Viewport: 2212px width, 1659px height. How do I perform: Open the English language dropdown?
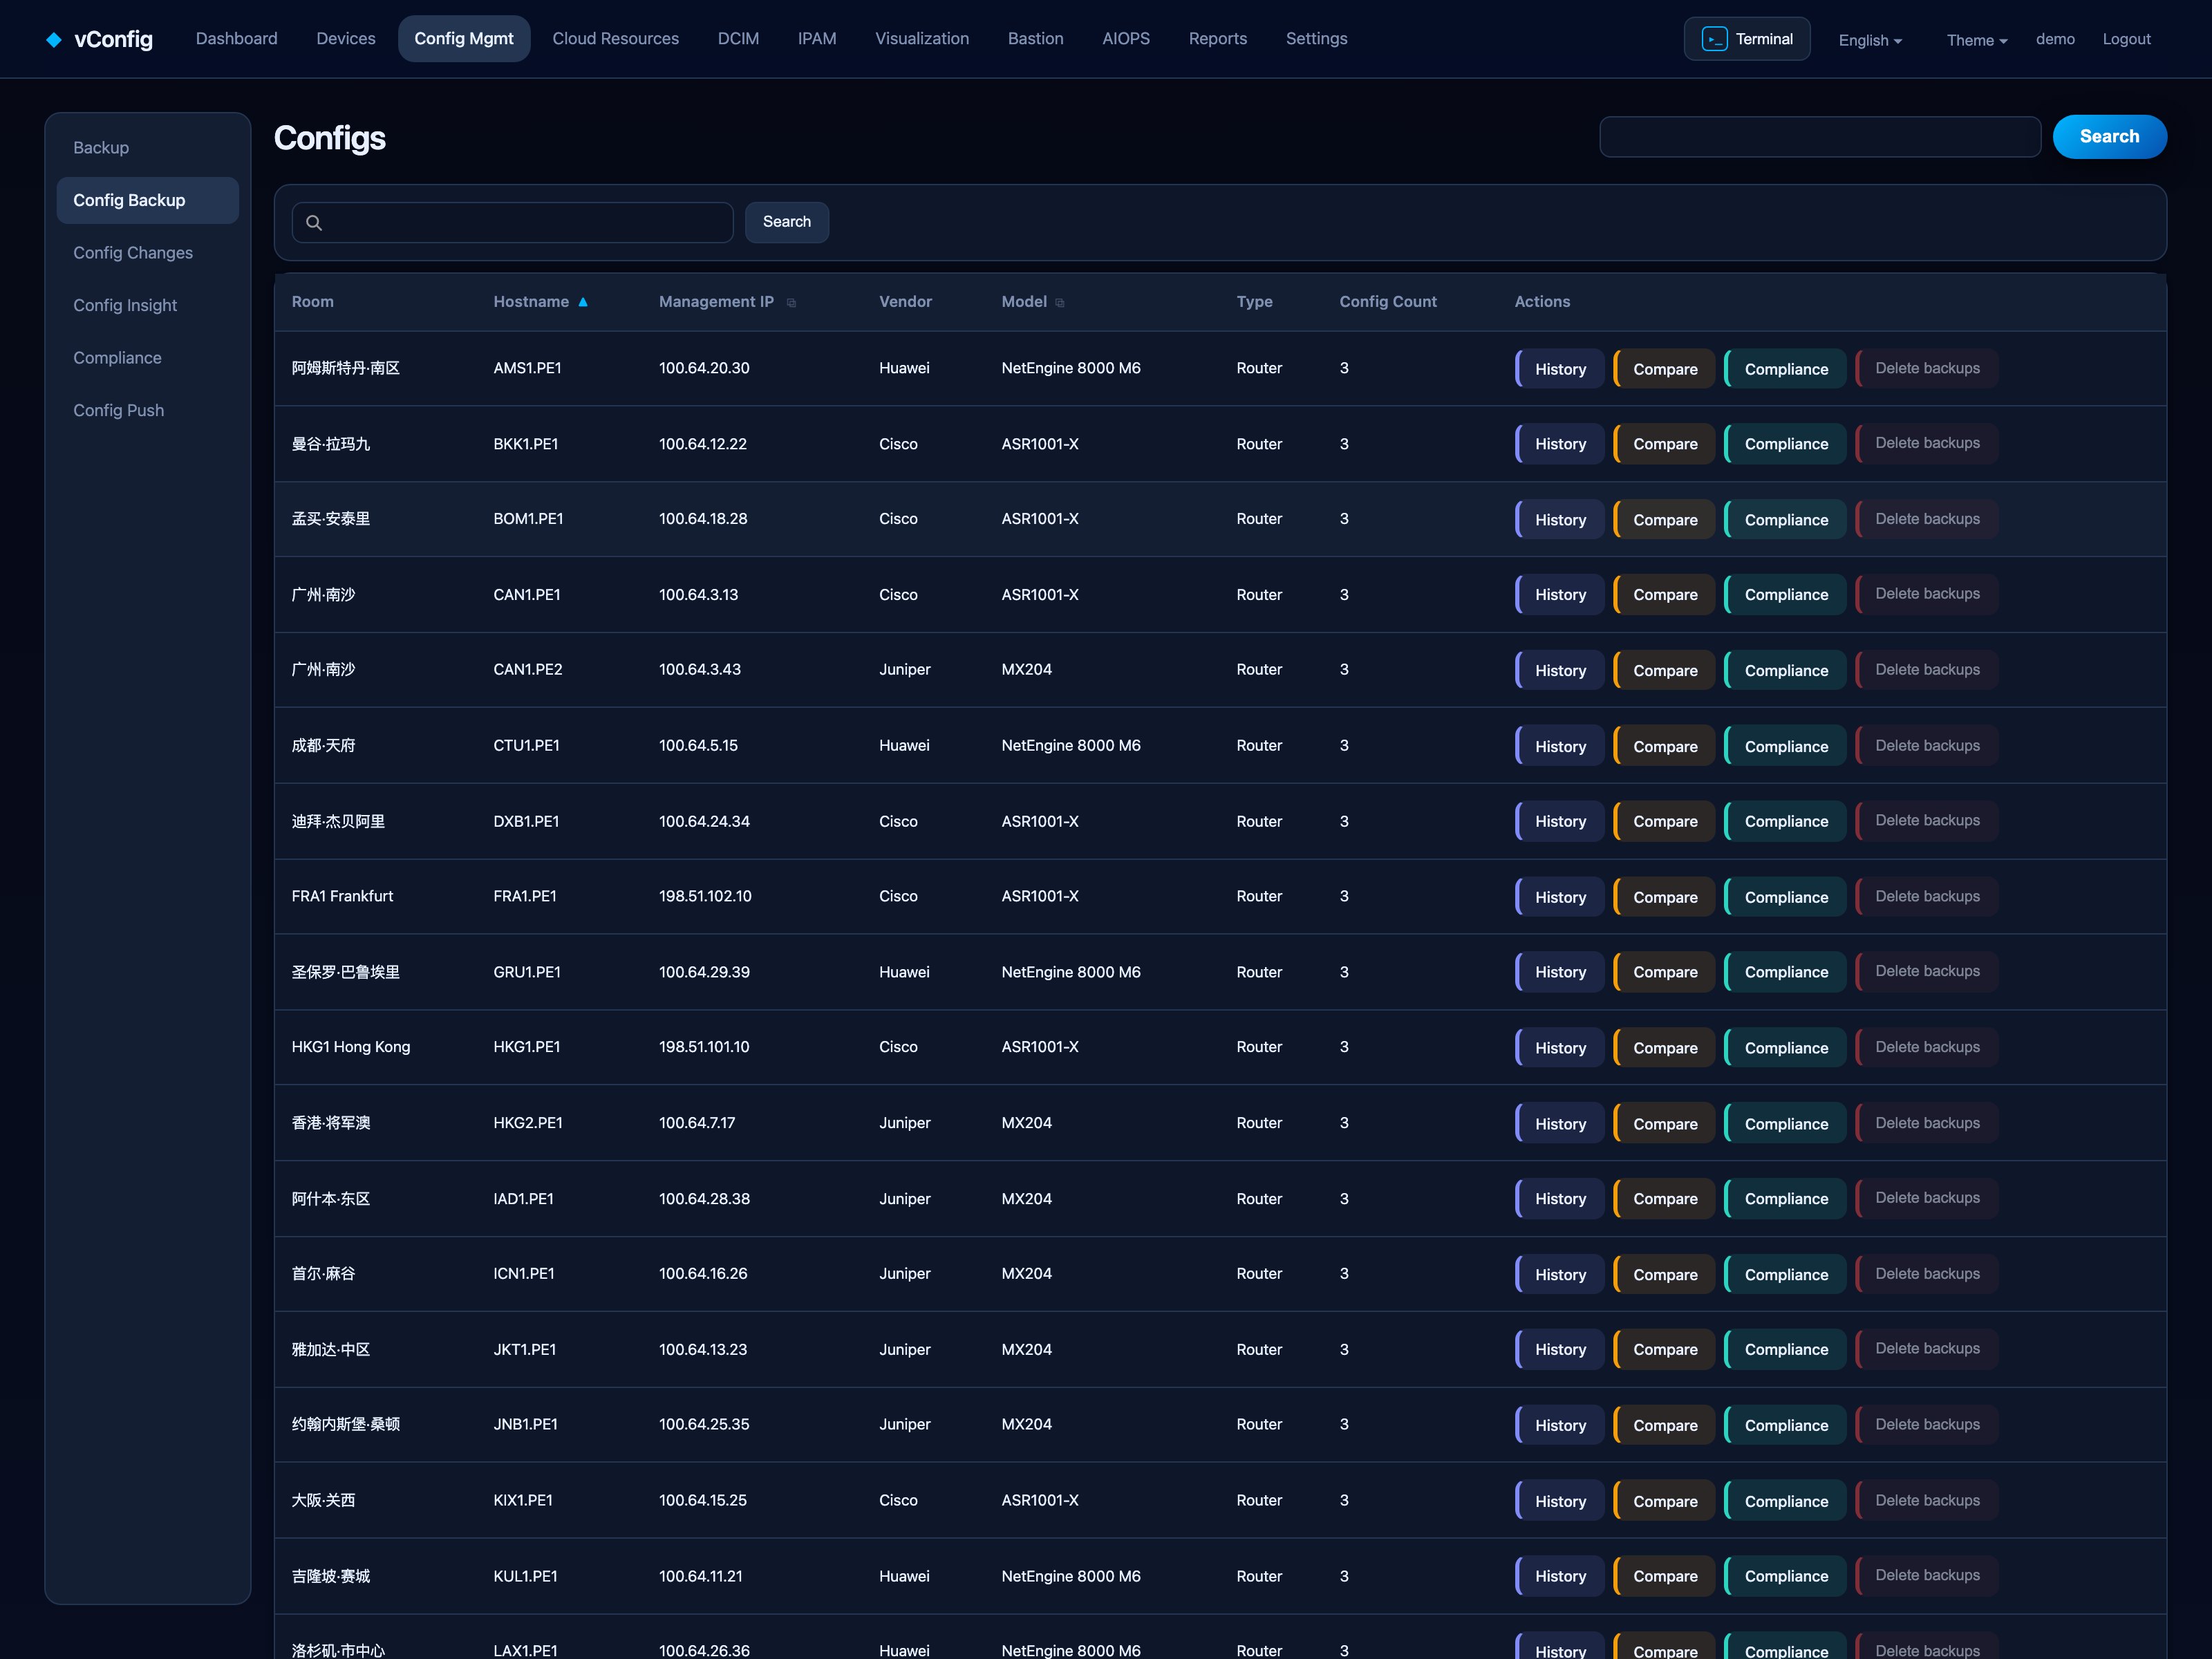tap(1870, 40)
